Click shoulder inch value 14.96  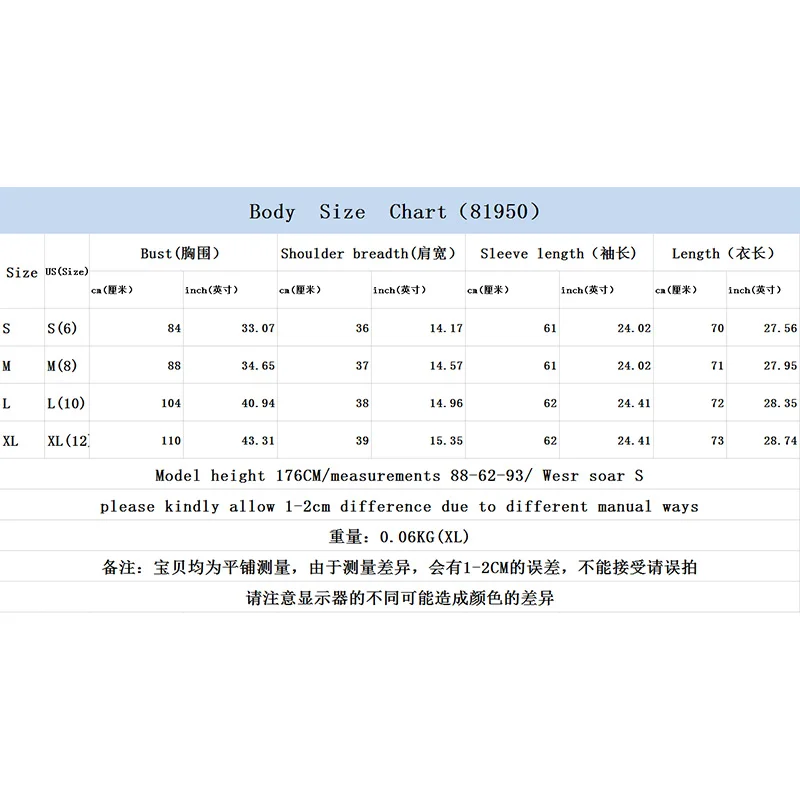pos(446,404)
